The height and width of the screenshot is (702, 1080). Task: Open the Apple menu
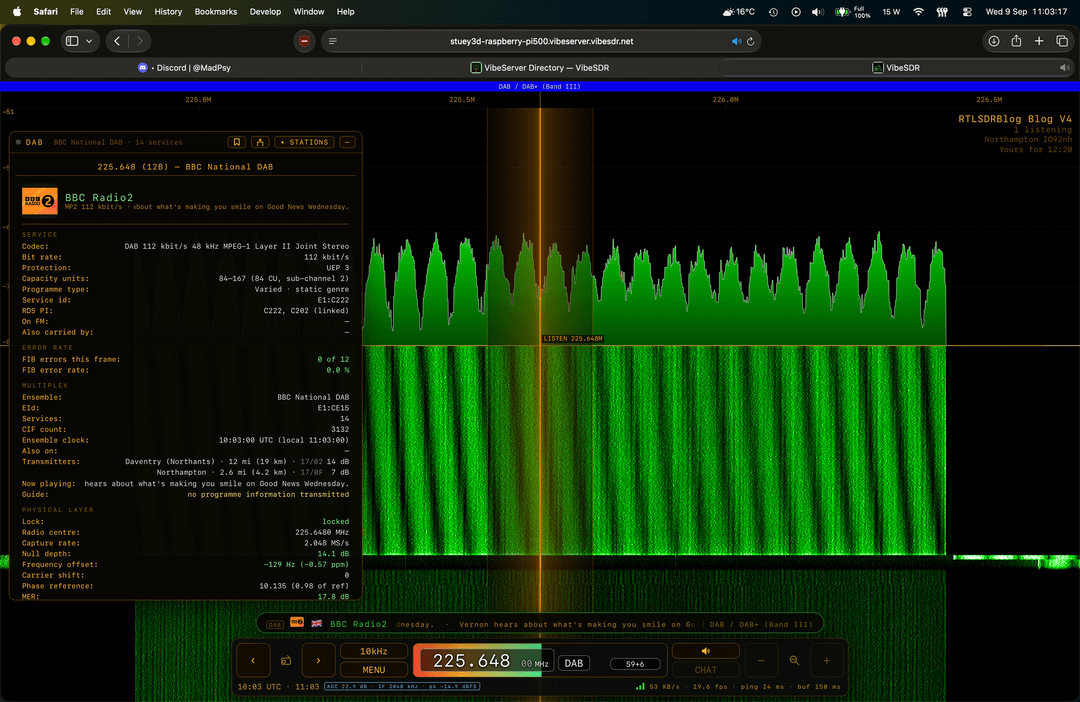pos(17,12)
